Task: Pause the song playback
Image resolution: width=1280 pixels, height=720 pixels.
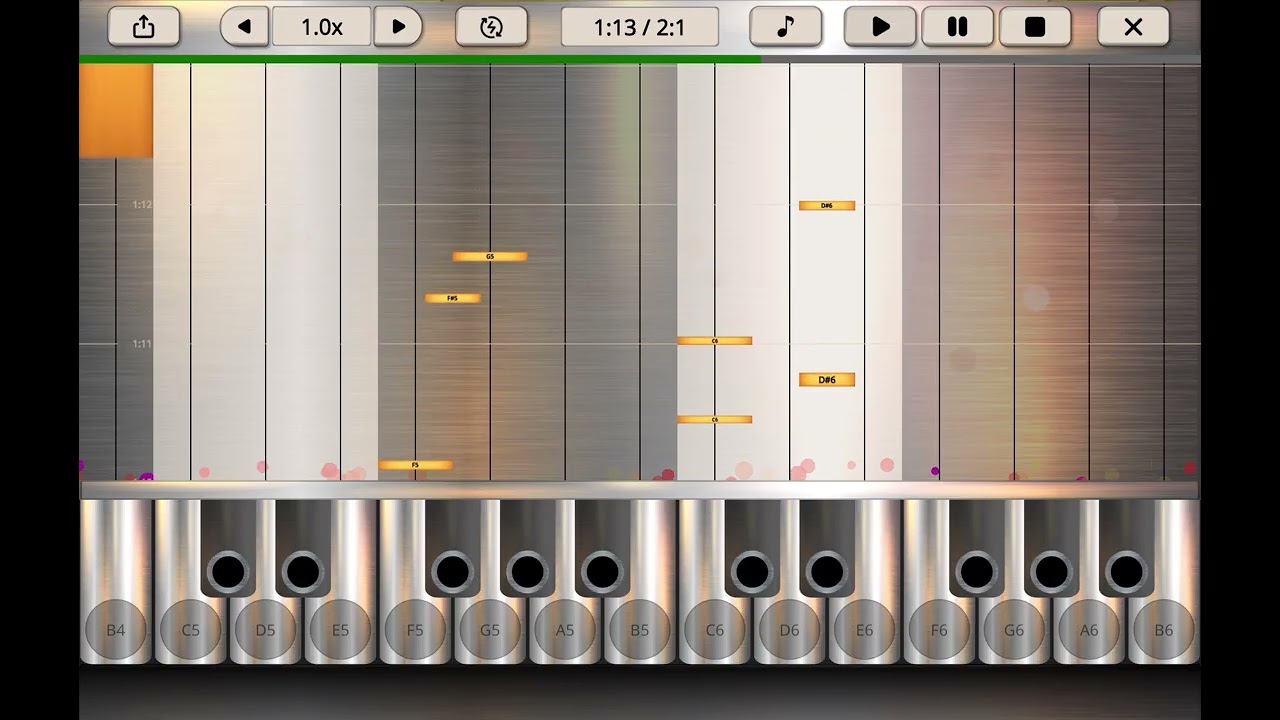Action: pos(957,27)
